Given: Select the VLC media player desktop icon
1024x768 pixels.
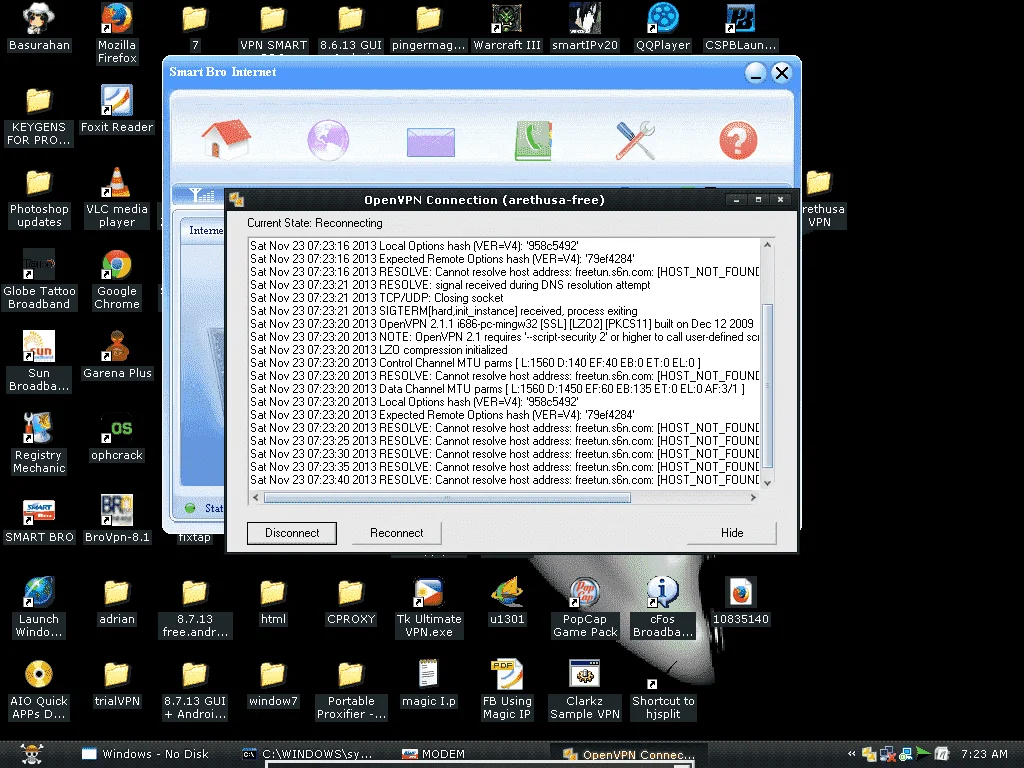Looking at the screenshot, I should click(x=117, y=197).
